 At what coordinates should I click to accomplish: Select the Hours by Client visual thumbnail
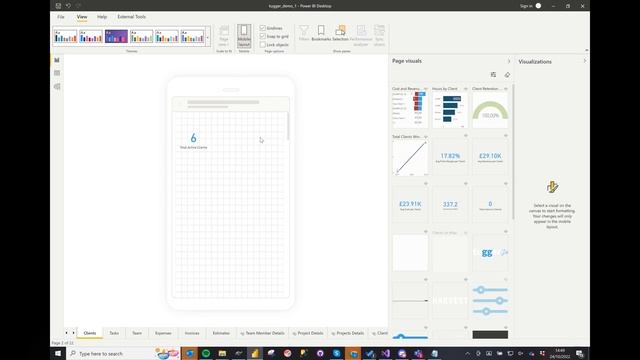coord(450,110)
